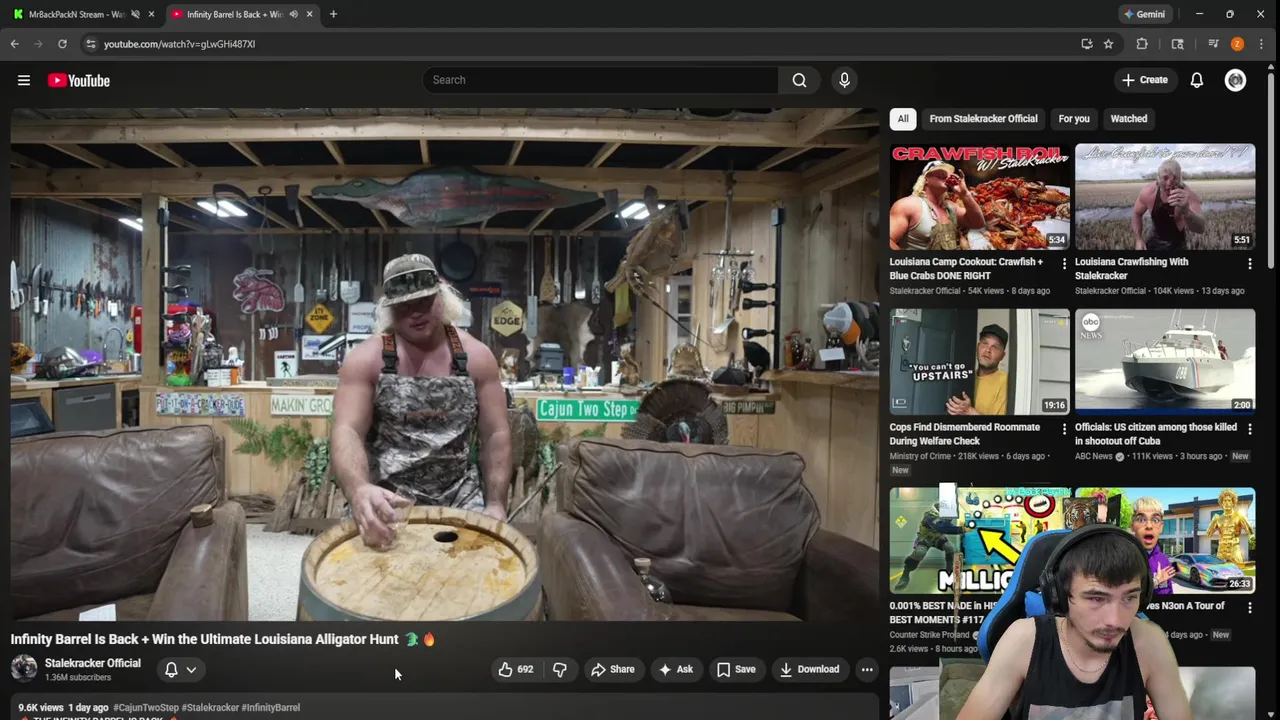
Task: Dislike the video with the thumbs-down icon
Action: [560, 669]
